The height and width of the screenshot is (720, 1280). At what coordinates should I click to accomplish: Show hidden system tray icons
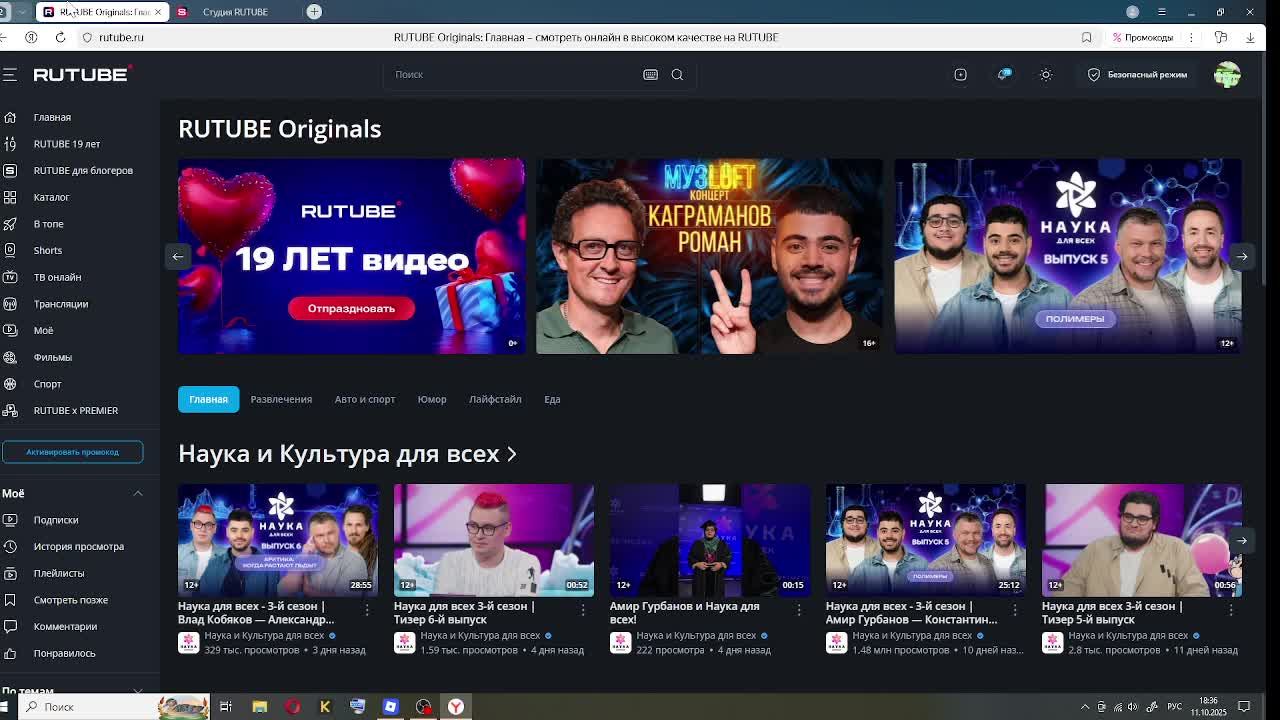point(1085,707)
